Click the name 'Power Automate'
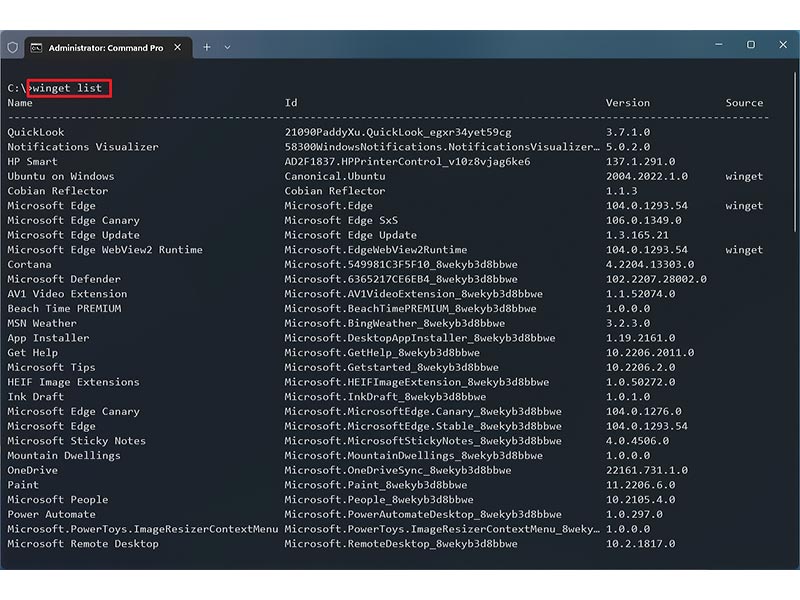800x600 pixels. point(52,514)
